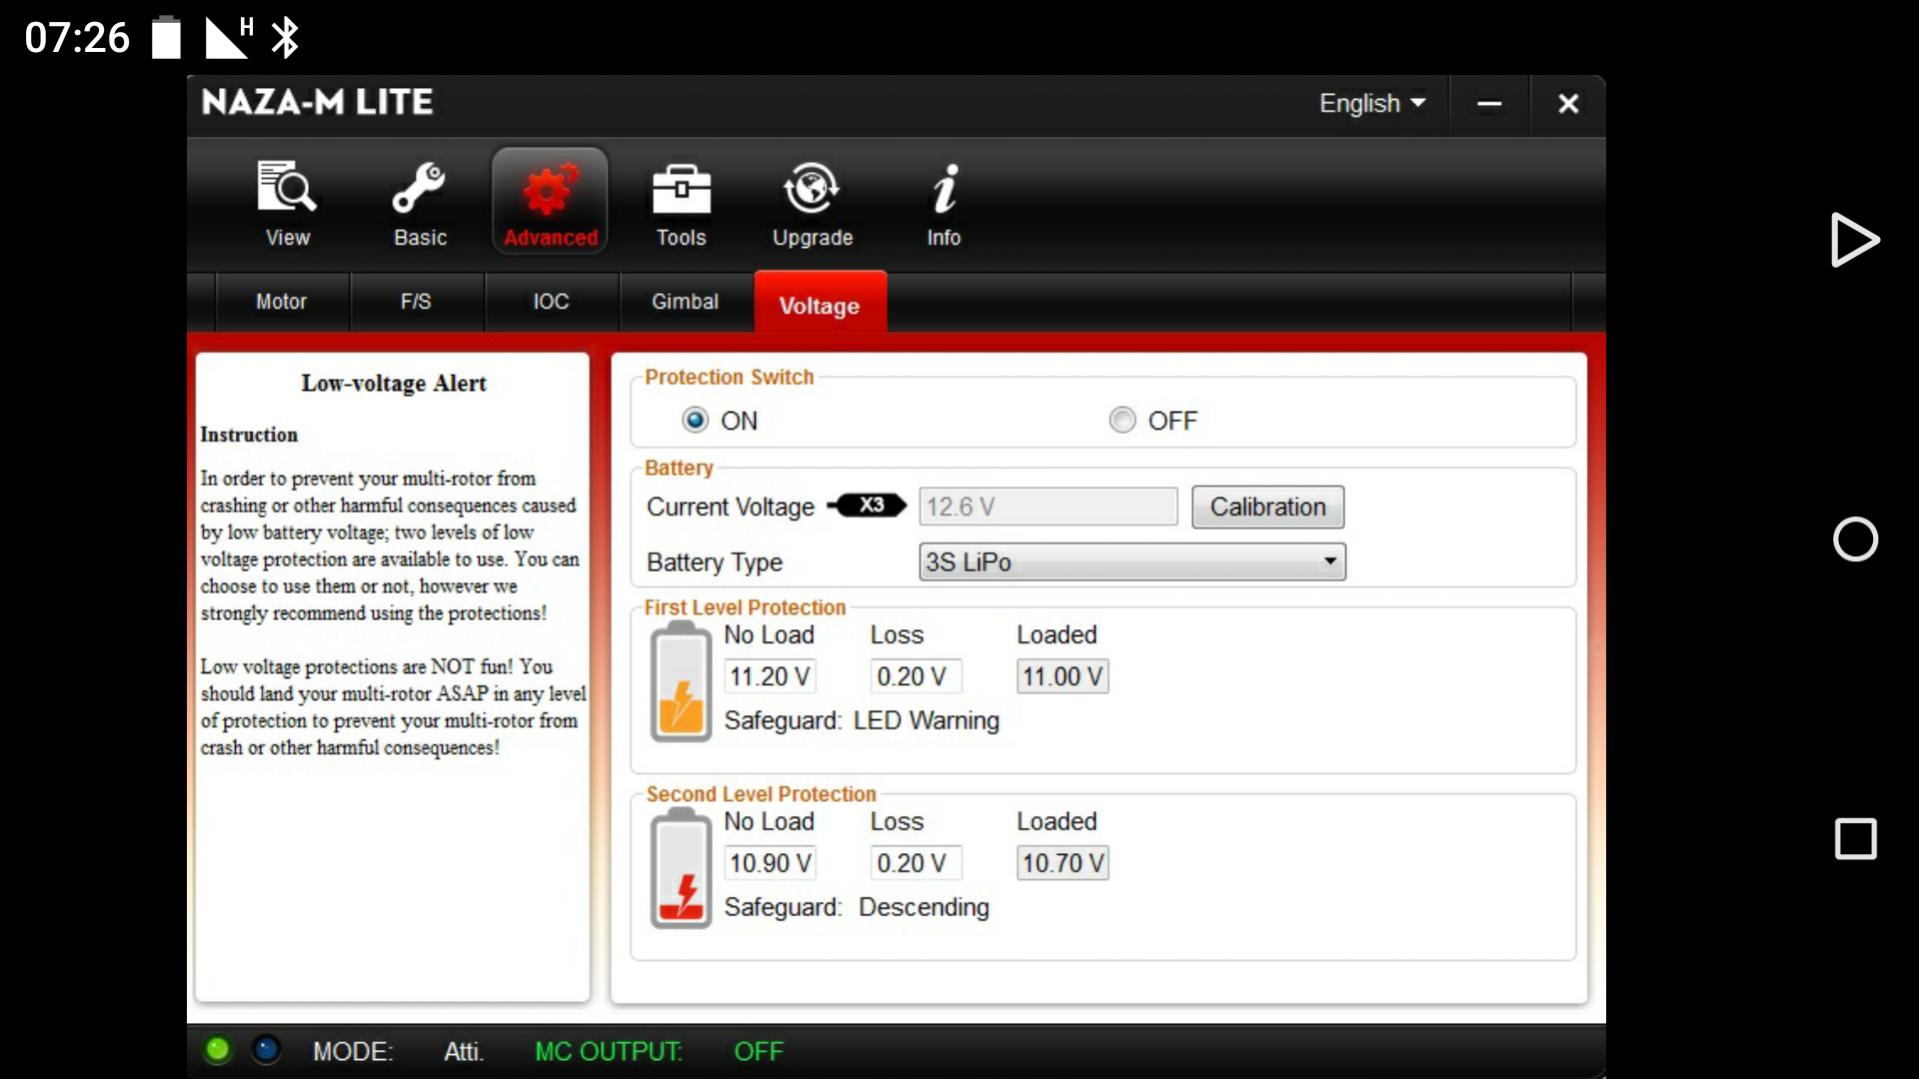Click the MC OUTPUT 'OFF' status
Image resolution: width=1919 pixels, height=1079 pixels.
(x=758, y=1051)
